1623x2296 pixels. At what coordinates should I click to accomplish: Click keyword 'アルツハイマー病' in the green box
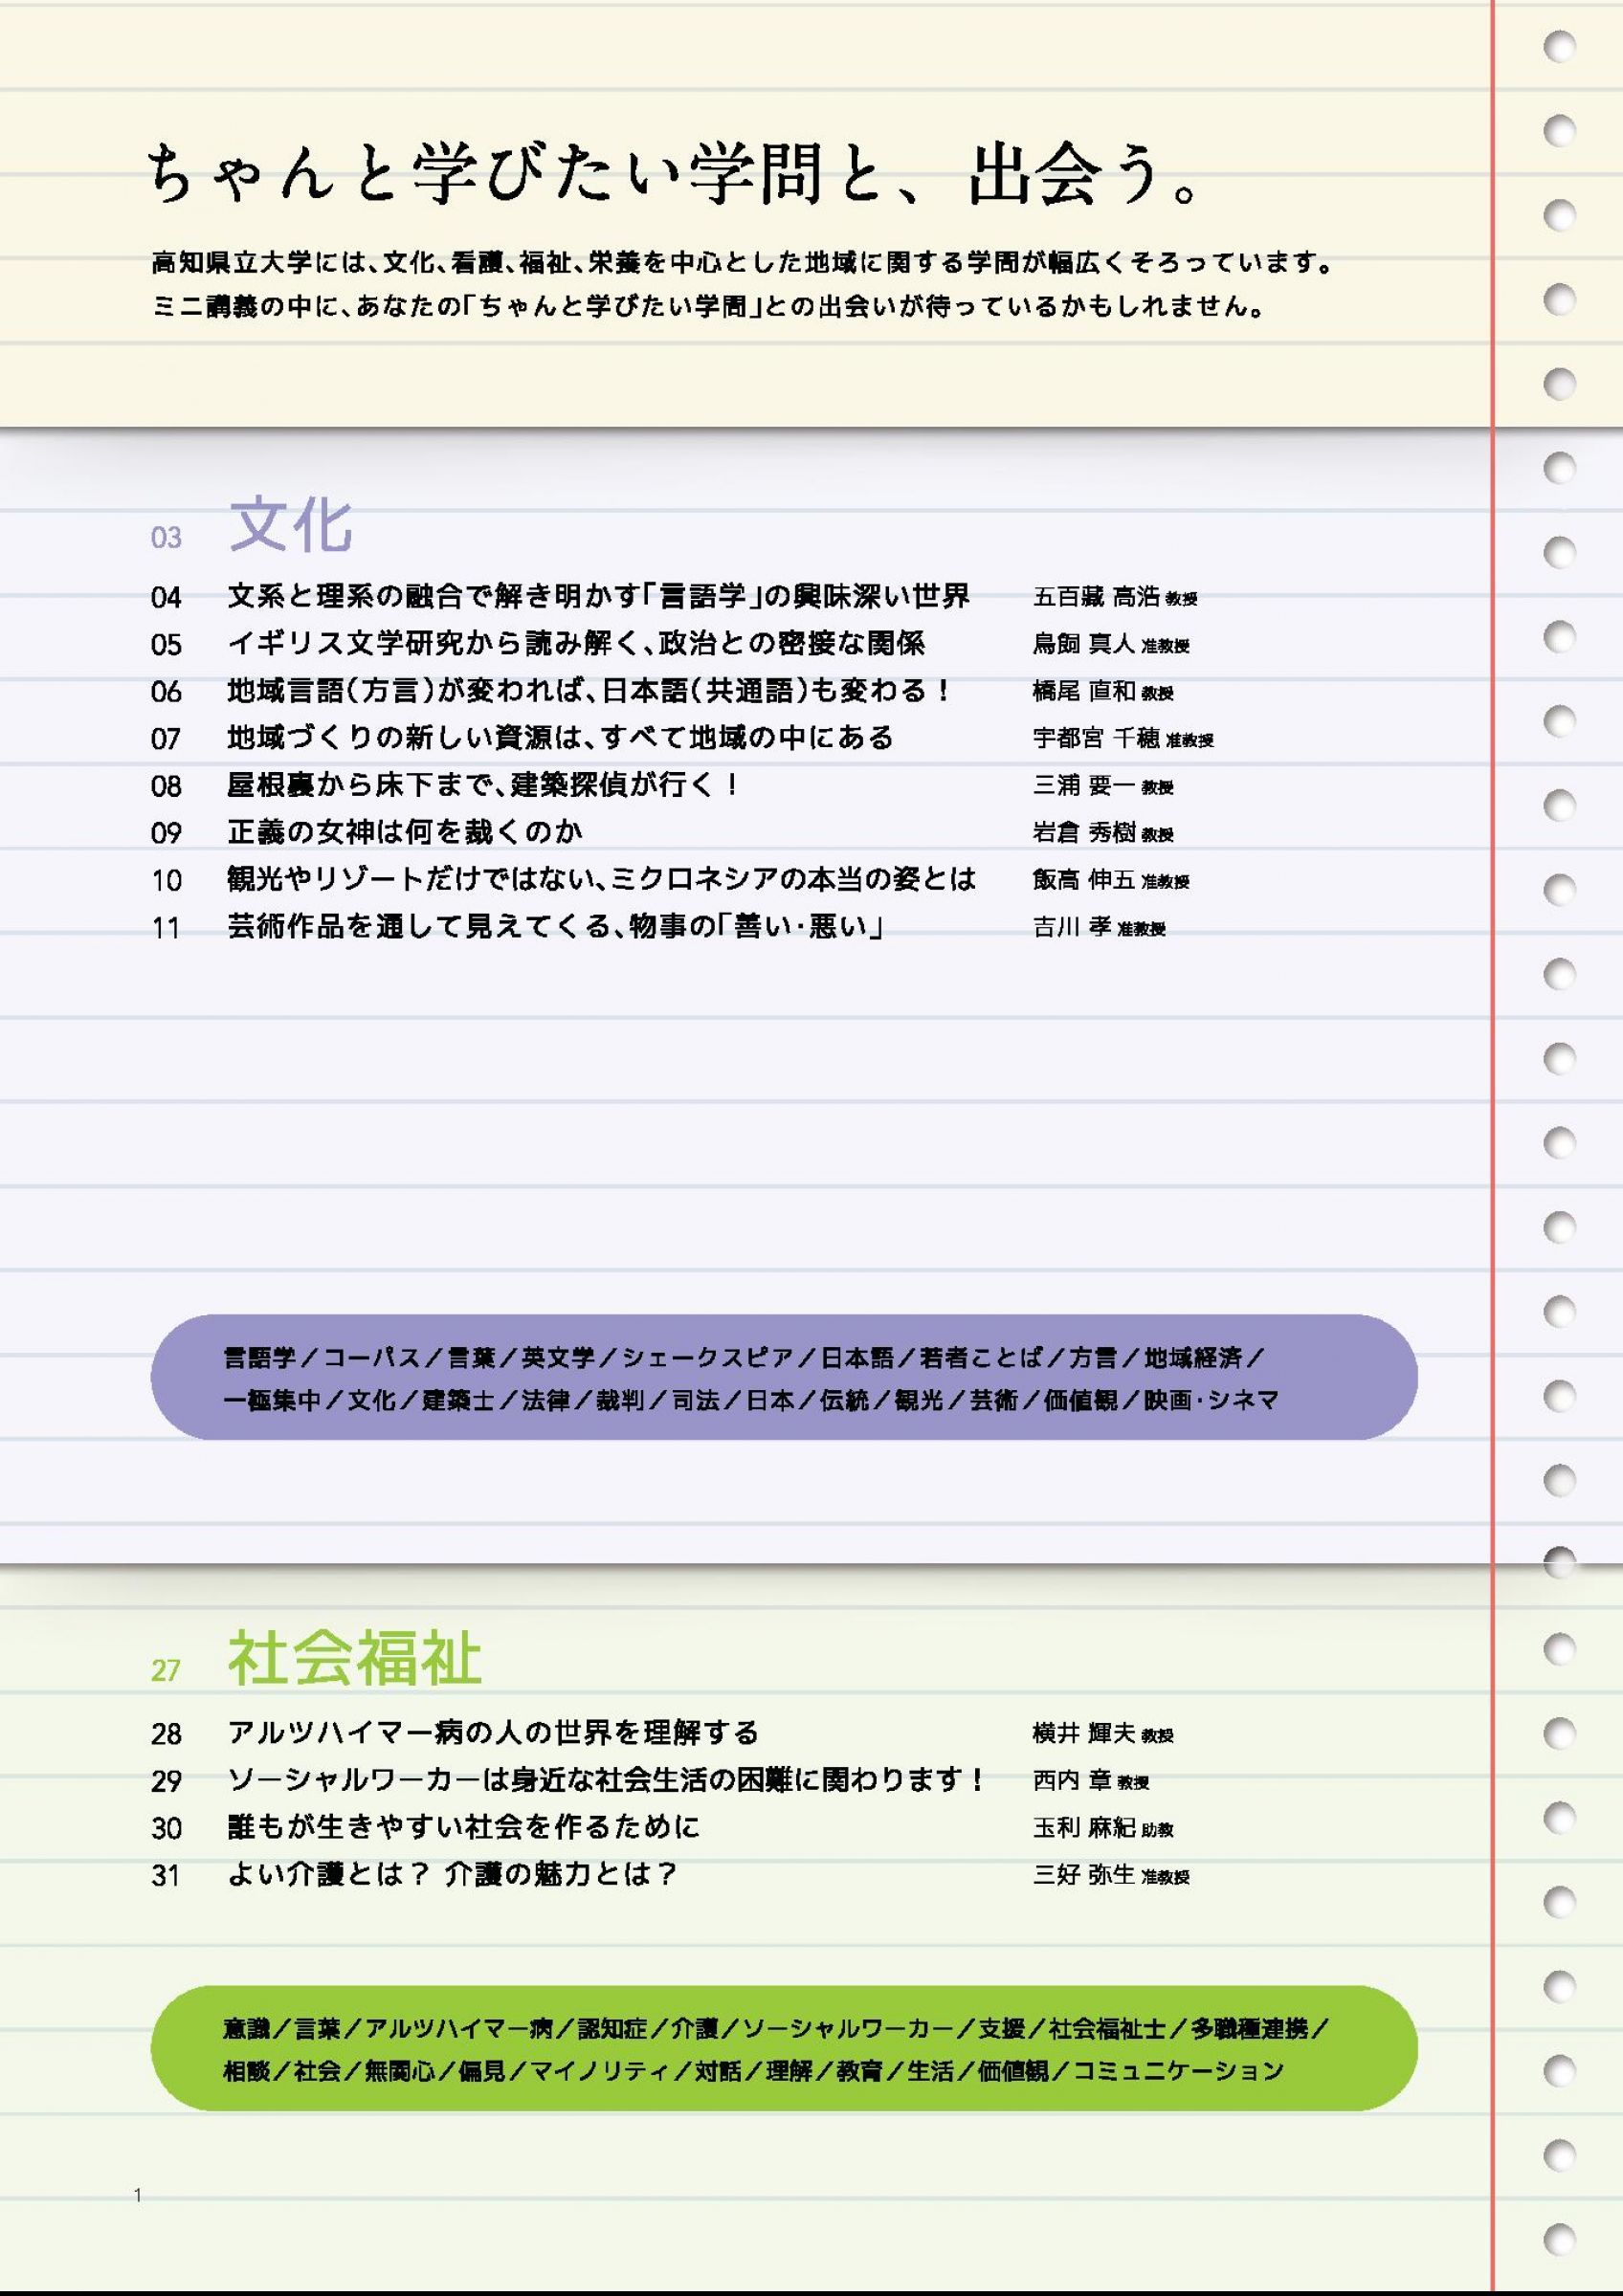(459, 2029)
